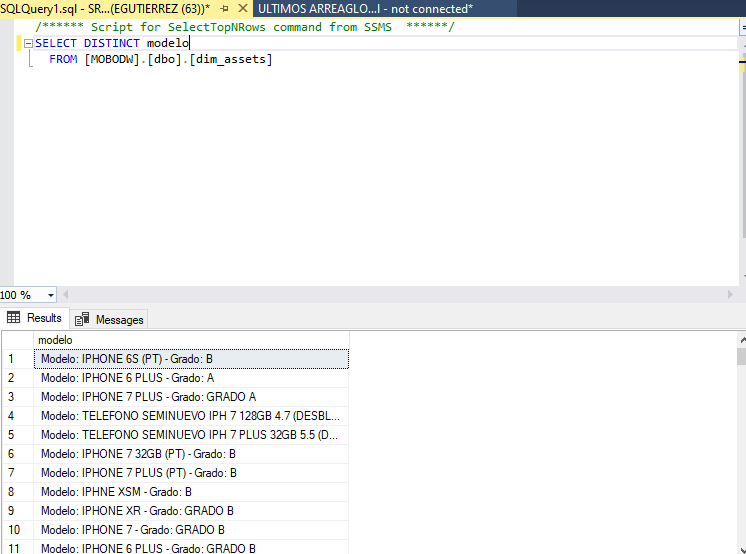The height and width of the screenshot is (554, 746).
Task: Click the results scrollbar up arrow
Action: coord(742,340)
